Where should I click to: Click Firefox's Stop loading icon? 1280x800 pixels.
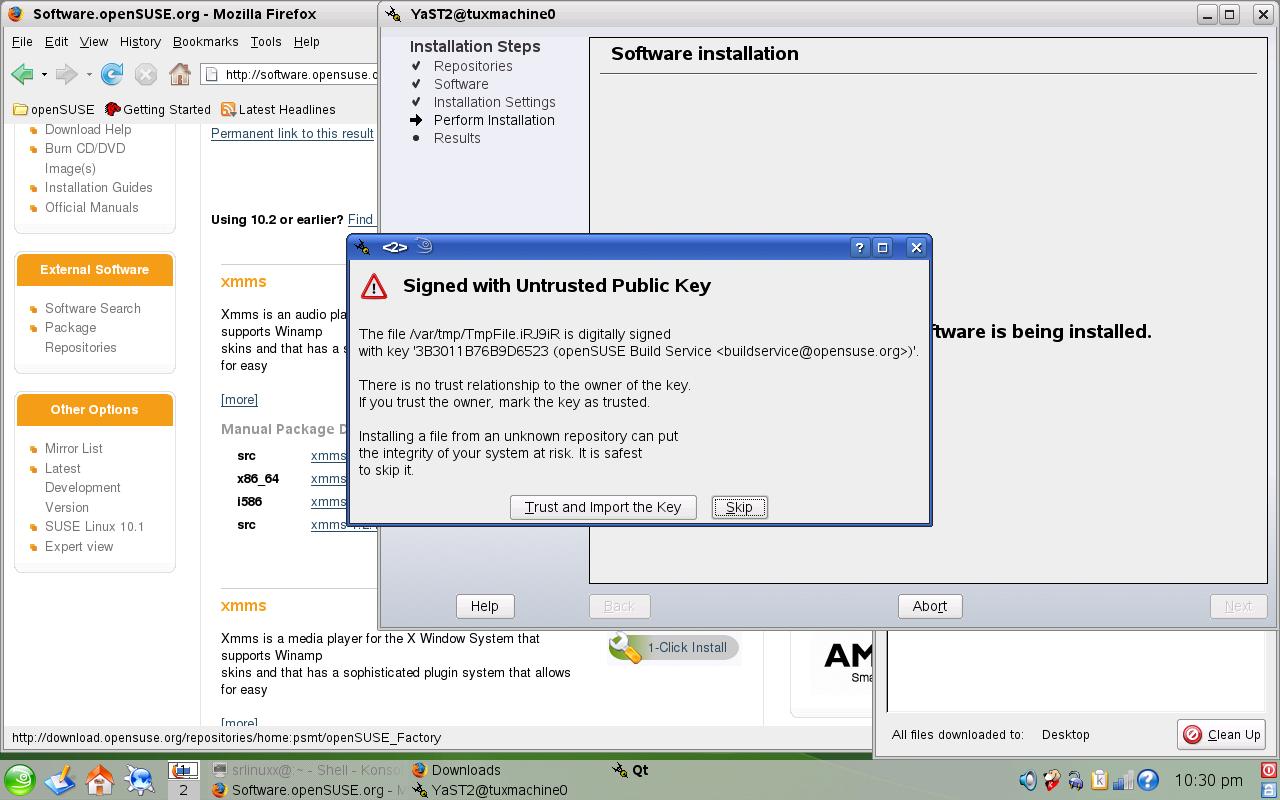[146, 74]
